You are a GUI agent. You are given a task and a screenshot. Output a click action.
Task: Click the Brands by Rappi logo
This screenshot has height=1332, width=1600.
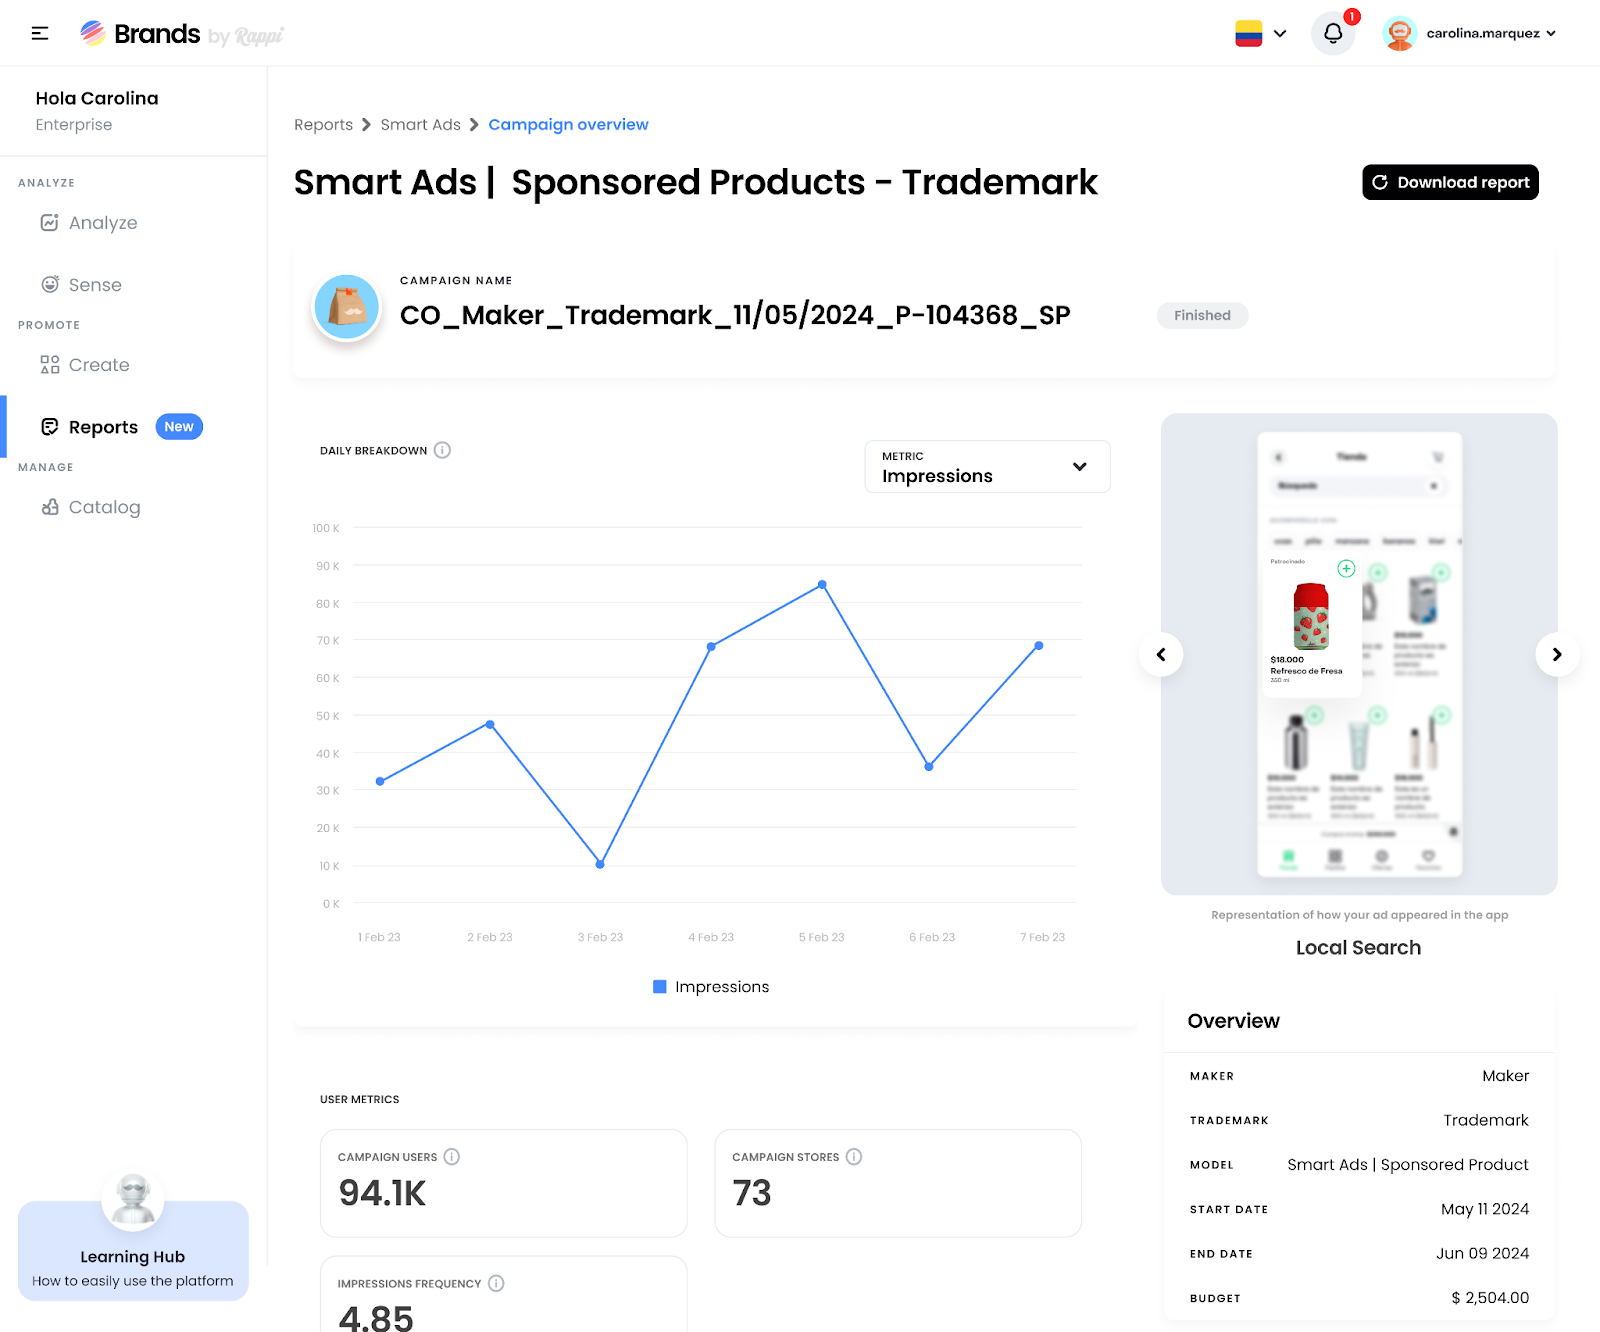tap(182, 34)
